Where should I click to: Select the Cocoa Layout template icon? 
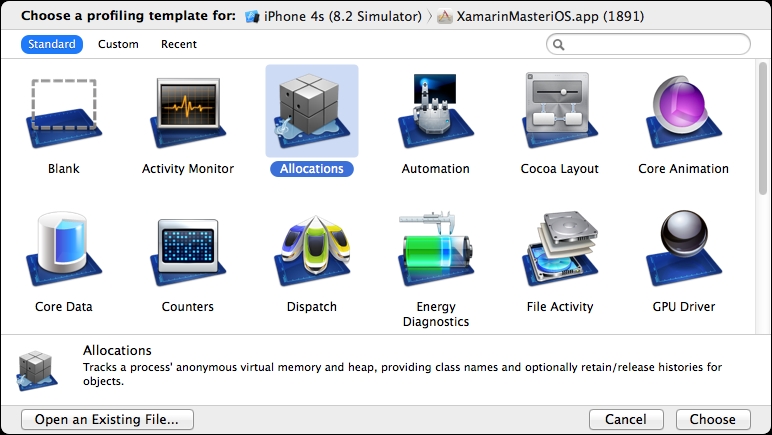[x=560, y=110]
